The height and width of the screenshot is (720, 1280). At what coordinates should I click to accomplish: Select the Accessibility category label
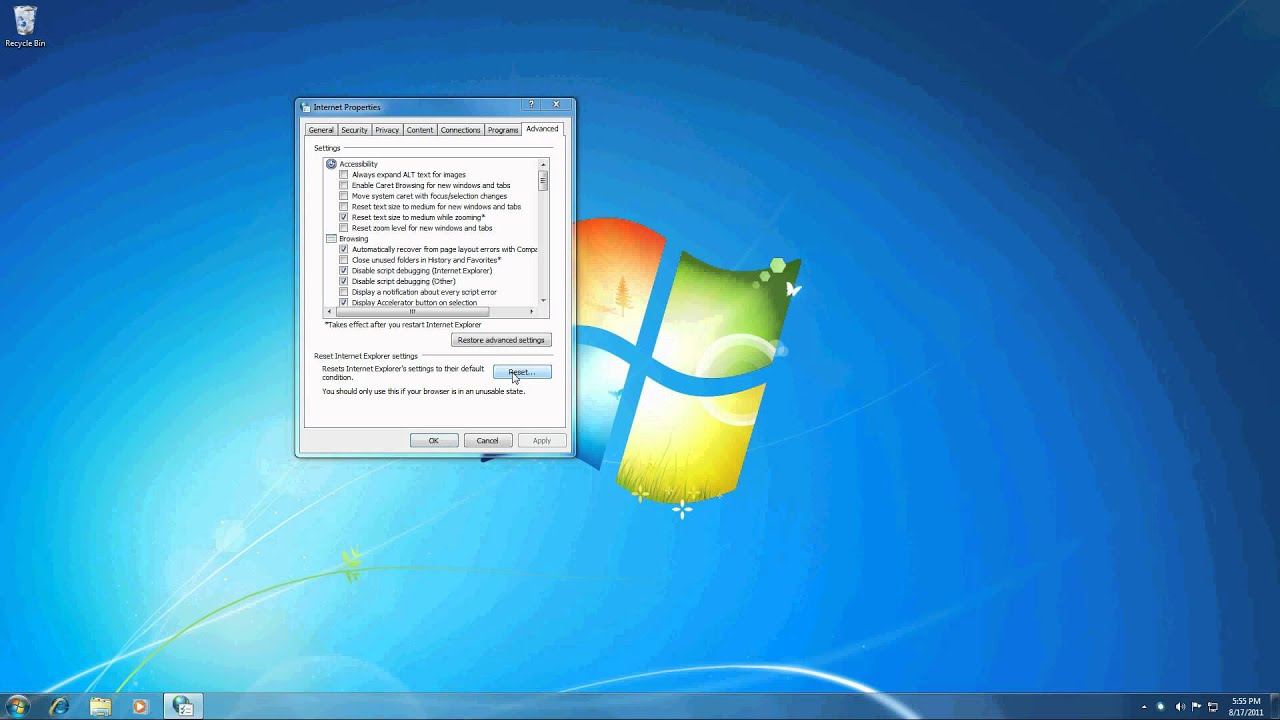point(358,164)
